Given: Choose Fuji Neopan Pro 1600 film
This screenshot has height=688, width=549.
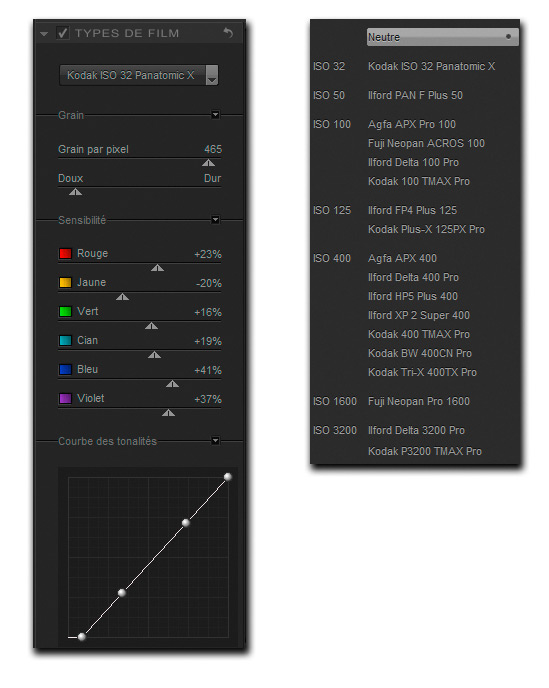Looking at the screenshot, I should (x=419, y=401).
